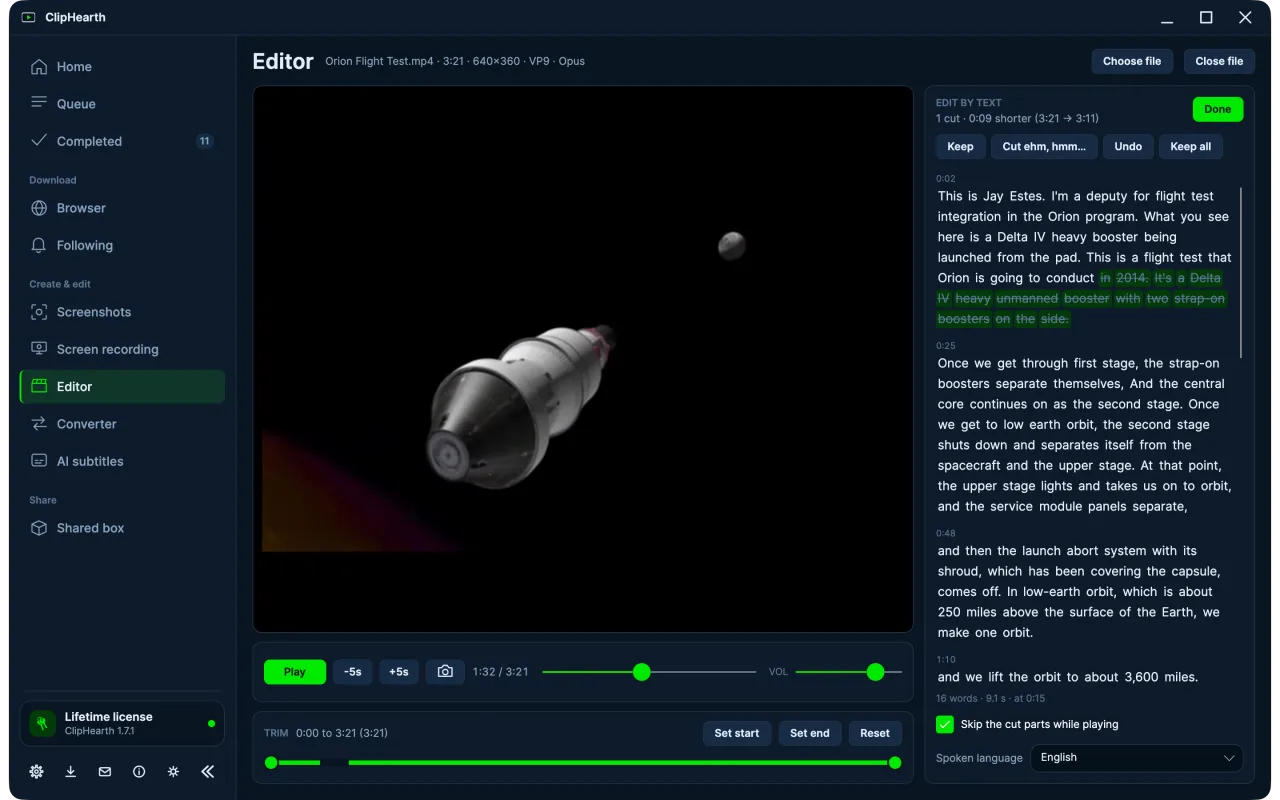Click the Close file button
This screenshot has width=1280, height=800.
[1219, 61]
